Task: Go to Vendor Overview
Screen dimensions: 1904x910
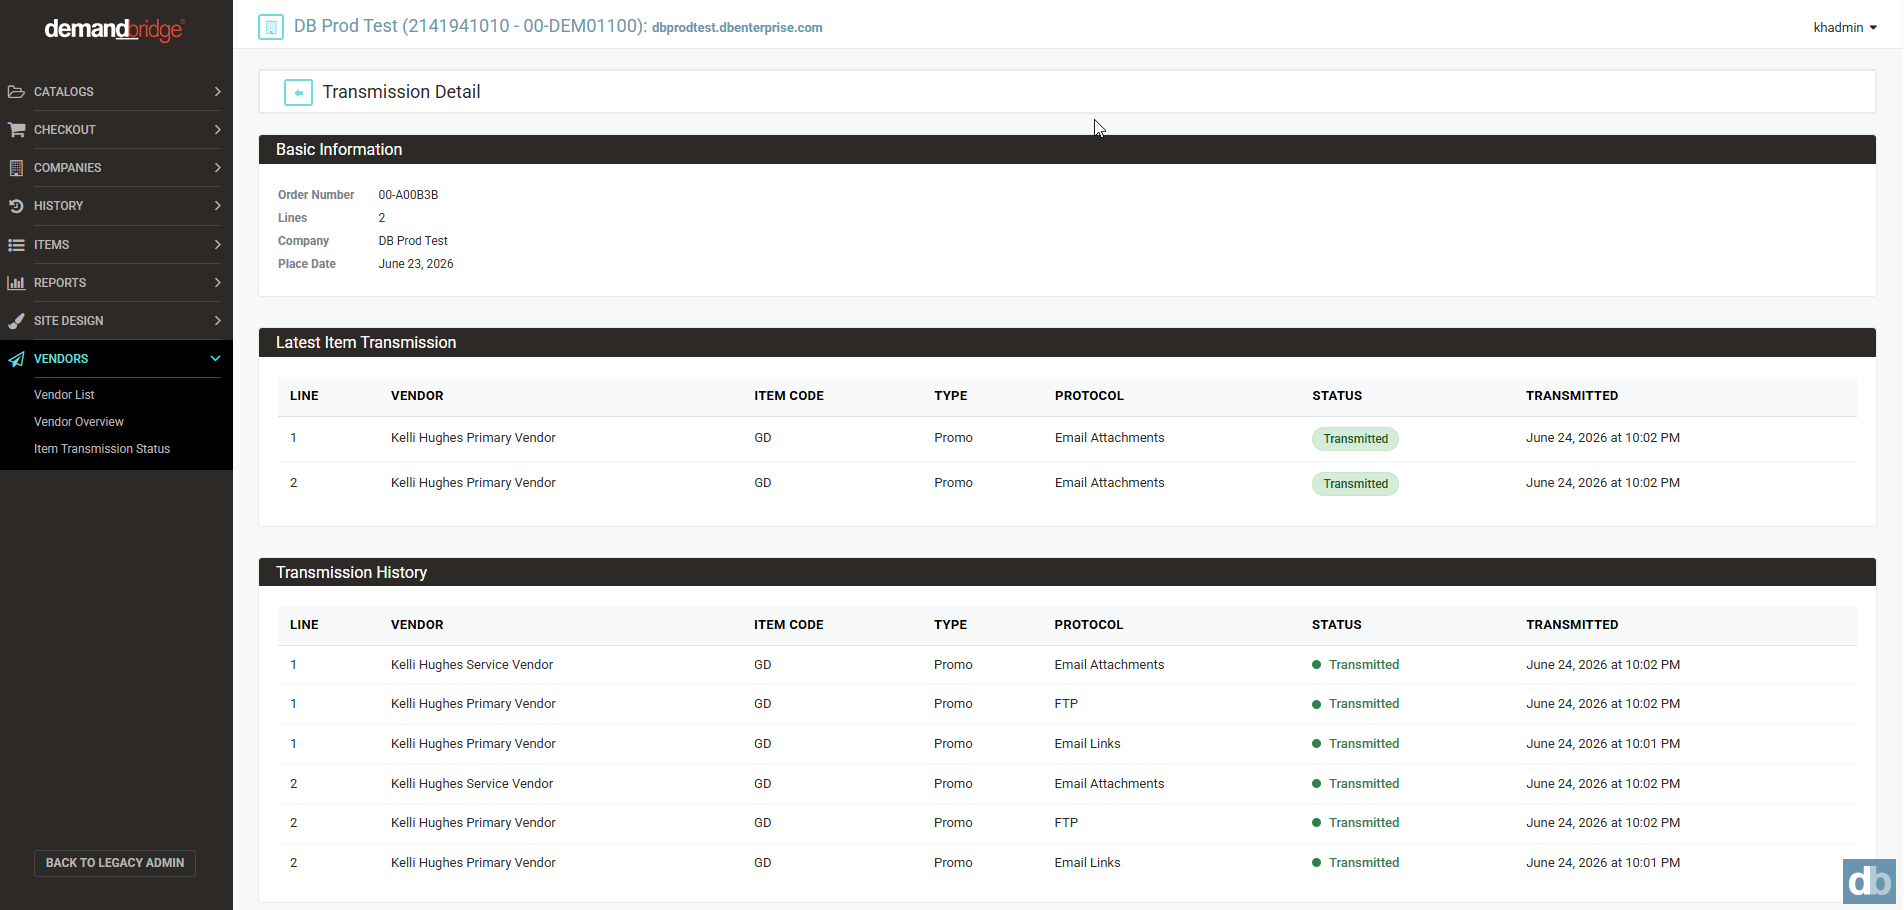Action: point(79,422)
